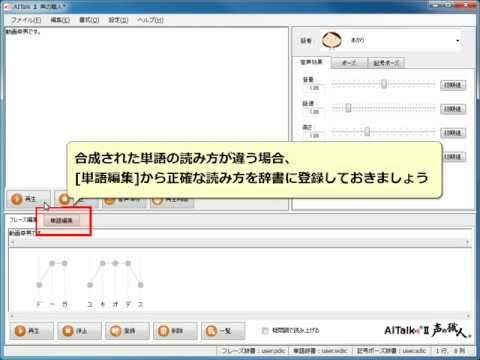
Task: Switch to the 単語編集 tab
Action: 61,220
